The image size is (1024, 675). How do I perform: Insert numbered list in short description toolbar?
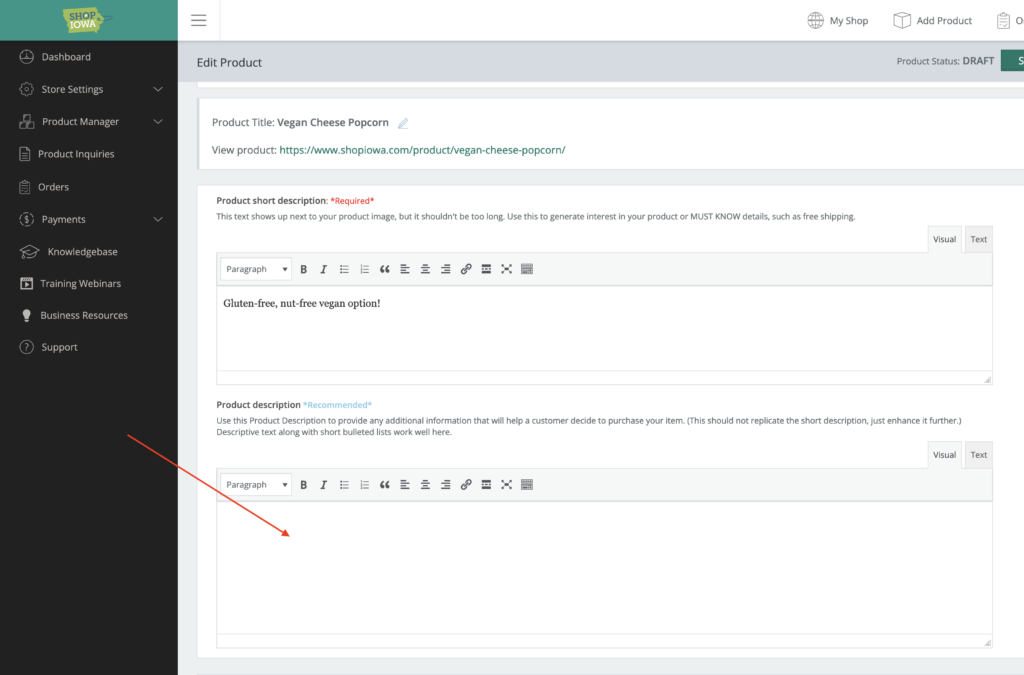point(364,269)
